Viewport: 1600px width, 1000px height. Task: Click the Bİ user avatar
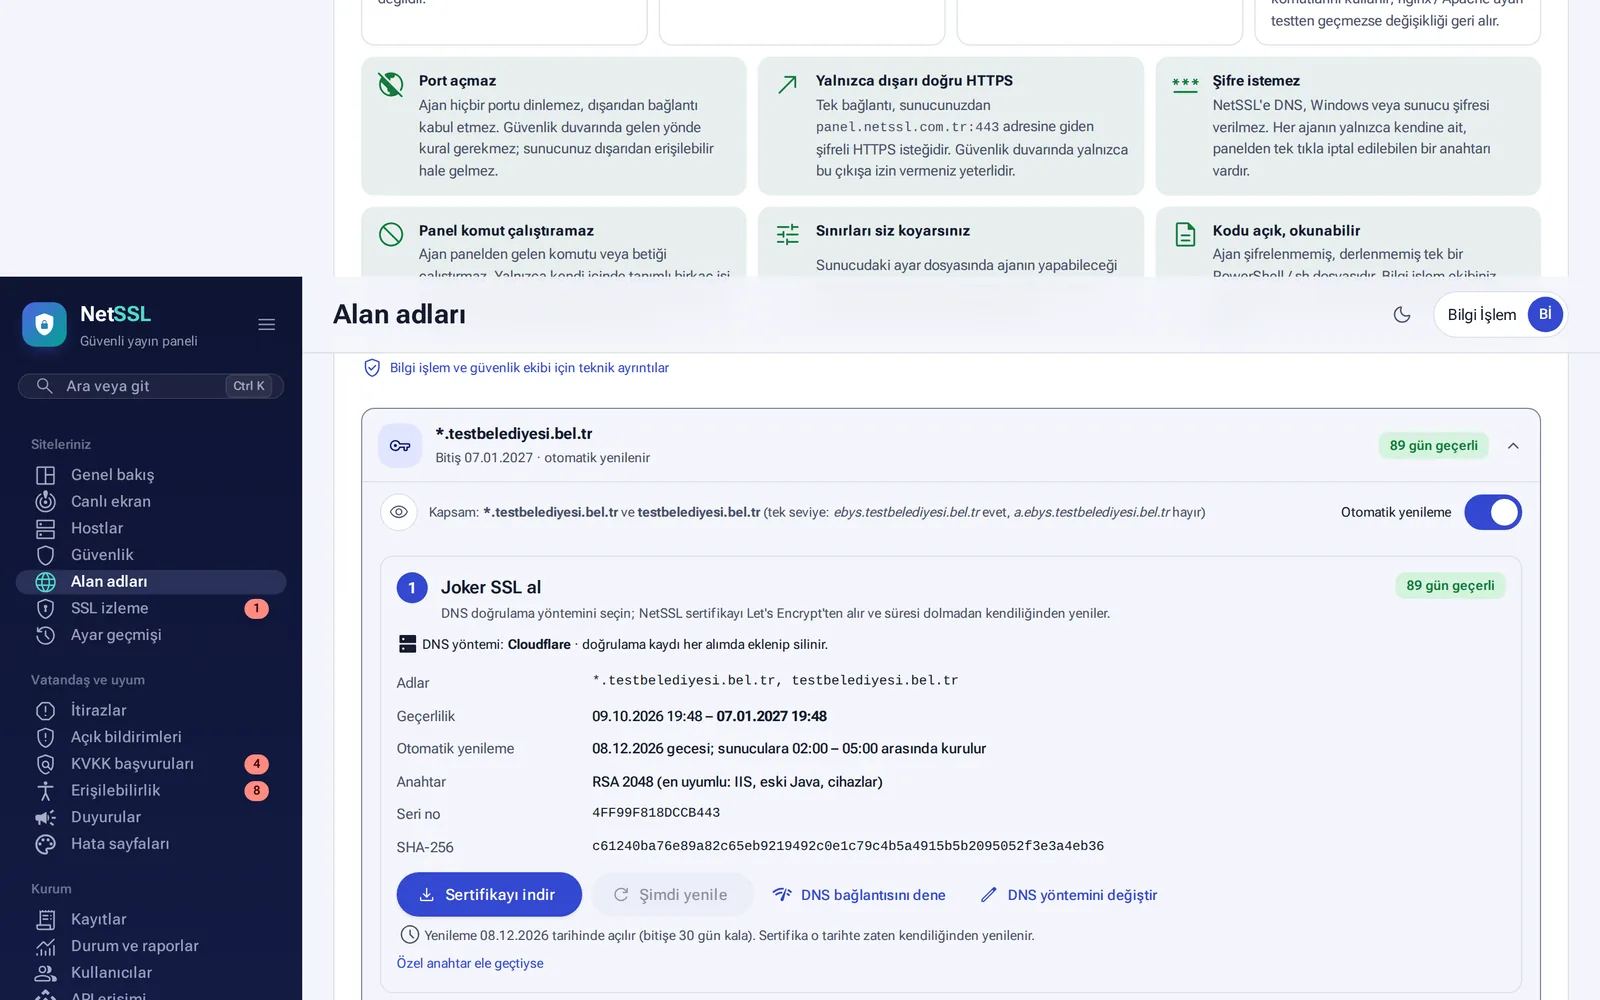[x=1545, y=314]
